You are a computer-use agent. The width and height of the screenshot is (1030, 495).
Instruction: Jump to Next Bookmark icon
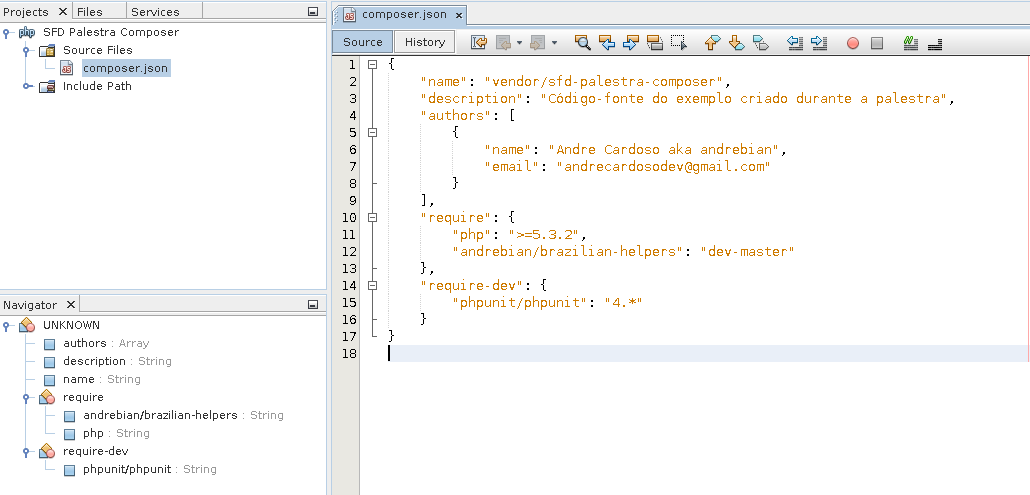coord(736,43)
